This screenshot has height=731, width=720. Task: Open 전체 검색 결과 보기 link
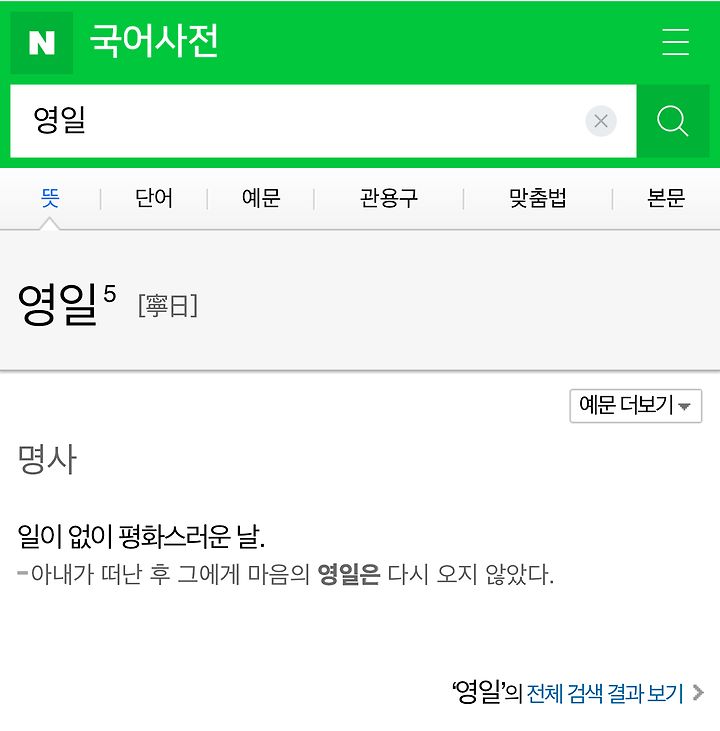(605, 693)
